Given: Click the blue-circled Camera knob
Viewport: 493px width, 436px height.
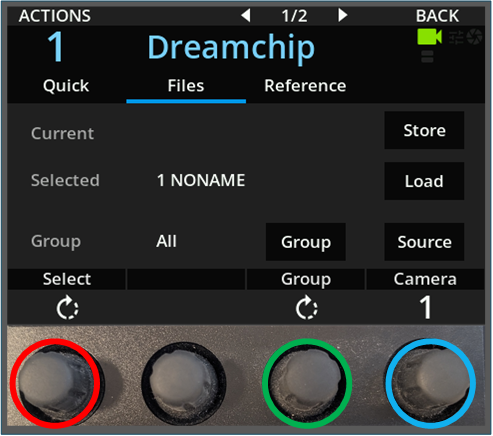Looking at the screenshot, I should pos(431,383).
